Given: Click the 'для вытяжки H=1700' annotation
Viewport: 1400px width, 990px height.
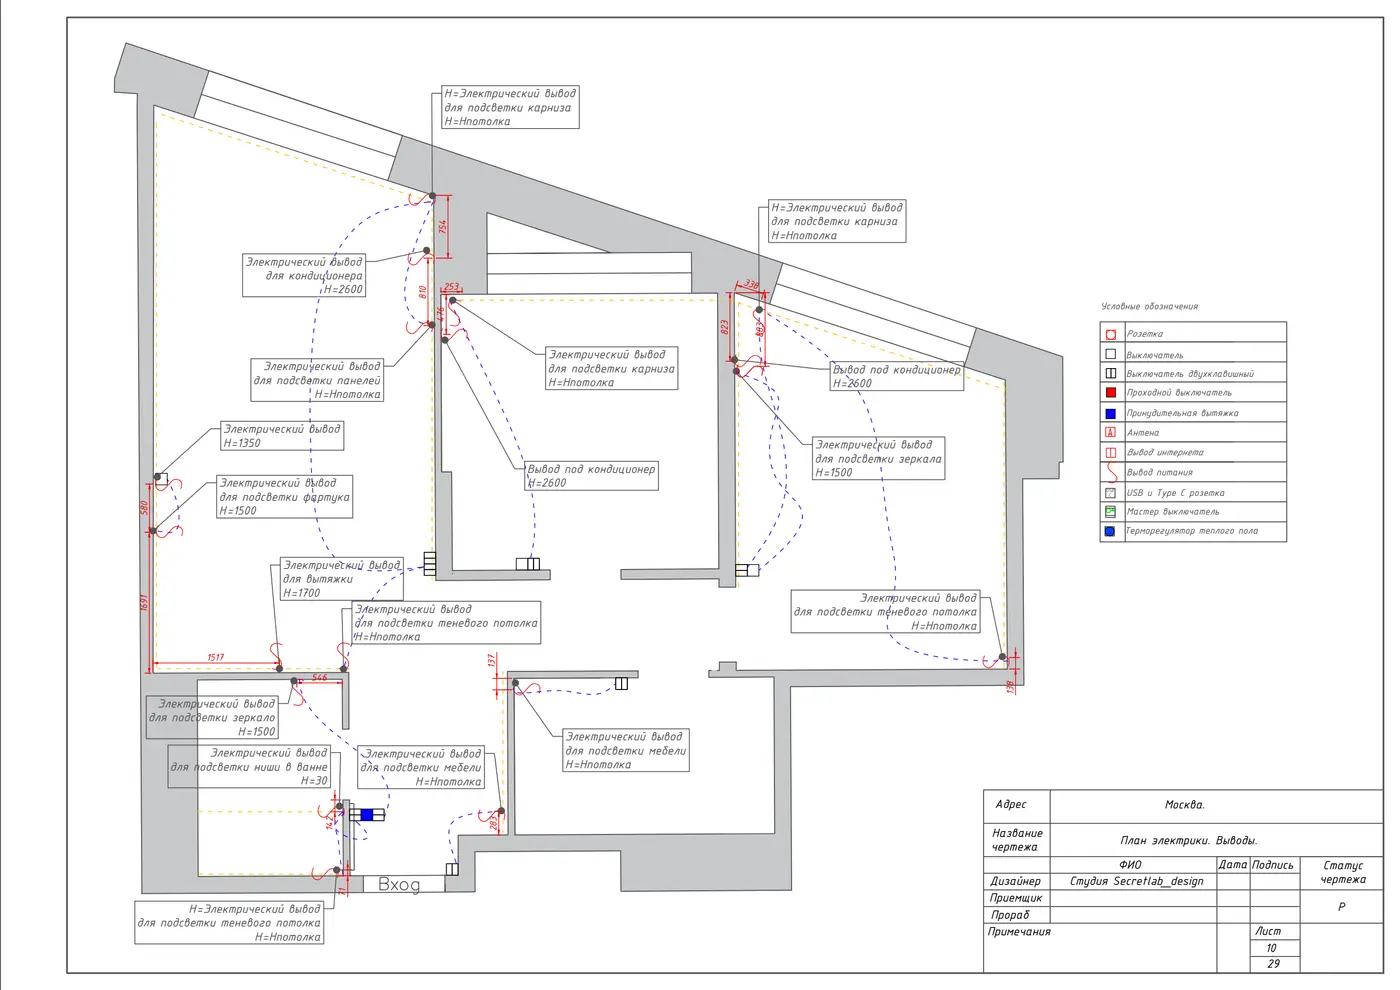Looking at the screenshot, I should [341, 579].
